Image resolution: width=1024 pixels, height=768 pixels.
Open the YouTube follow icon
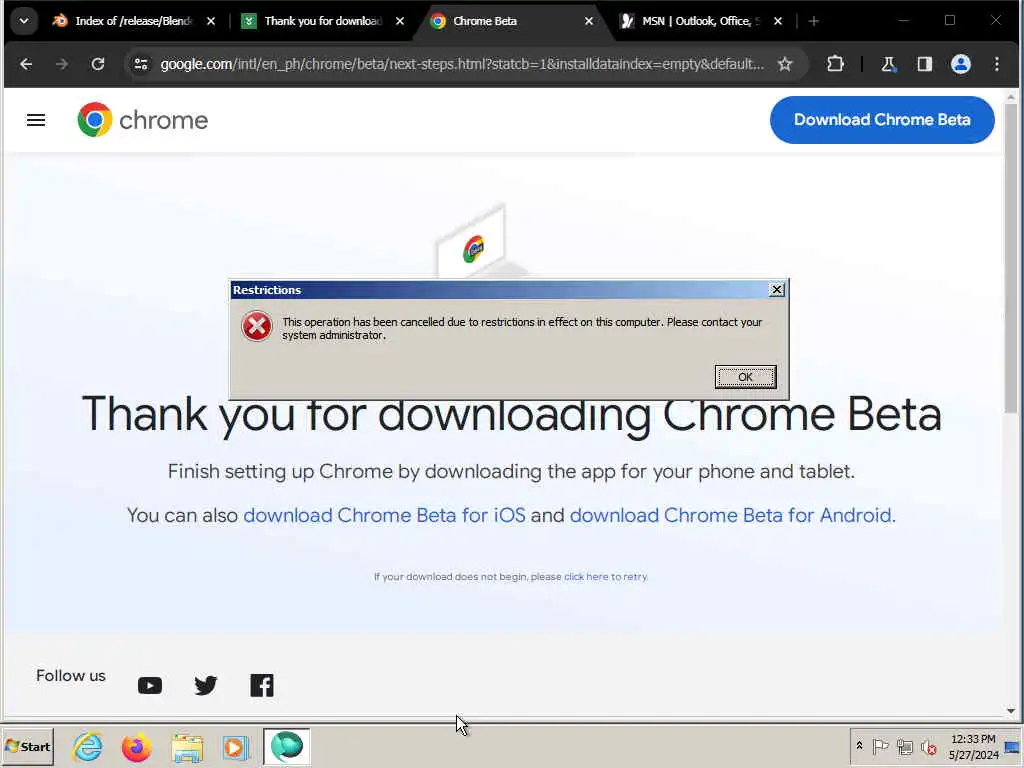pos(150,685)
